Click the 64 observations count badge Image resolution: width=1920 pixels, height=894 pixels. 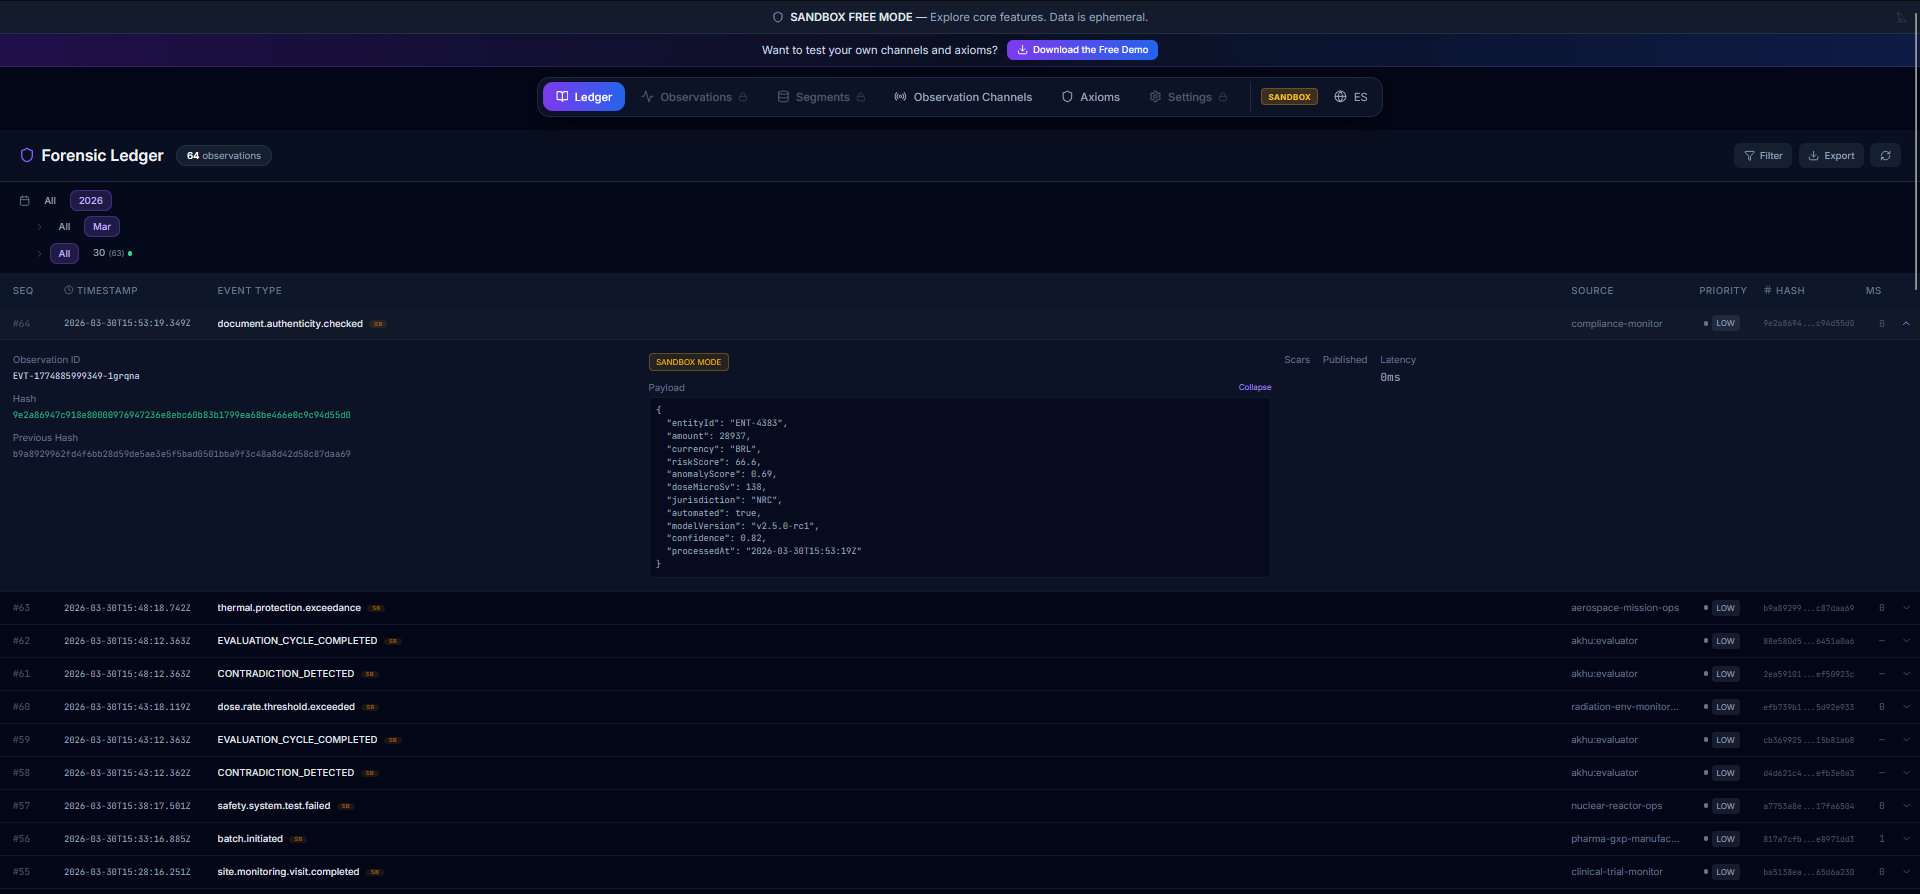coord(224,155)
